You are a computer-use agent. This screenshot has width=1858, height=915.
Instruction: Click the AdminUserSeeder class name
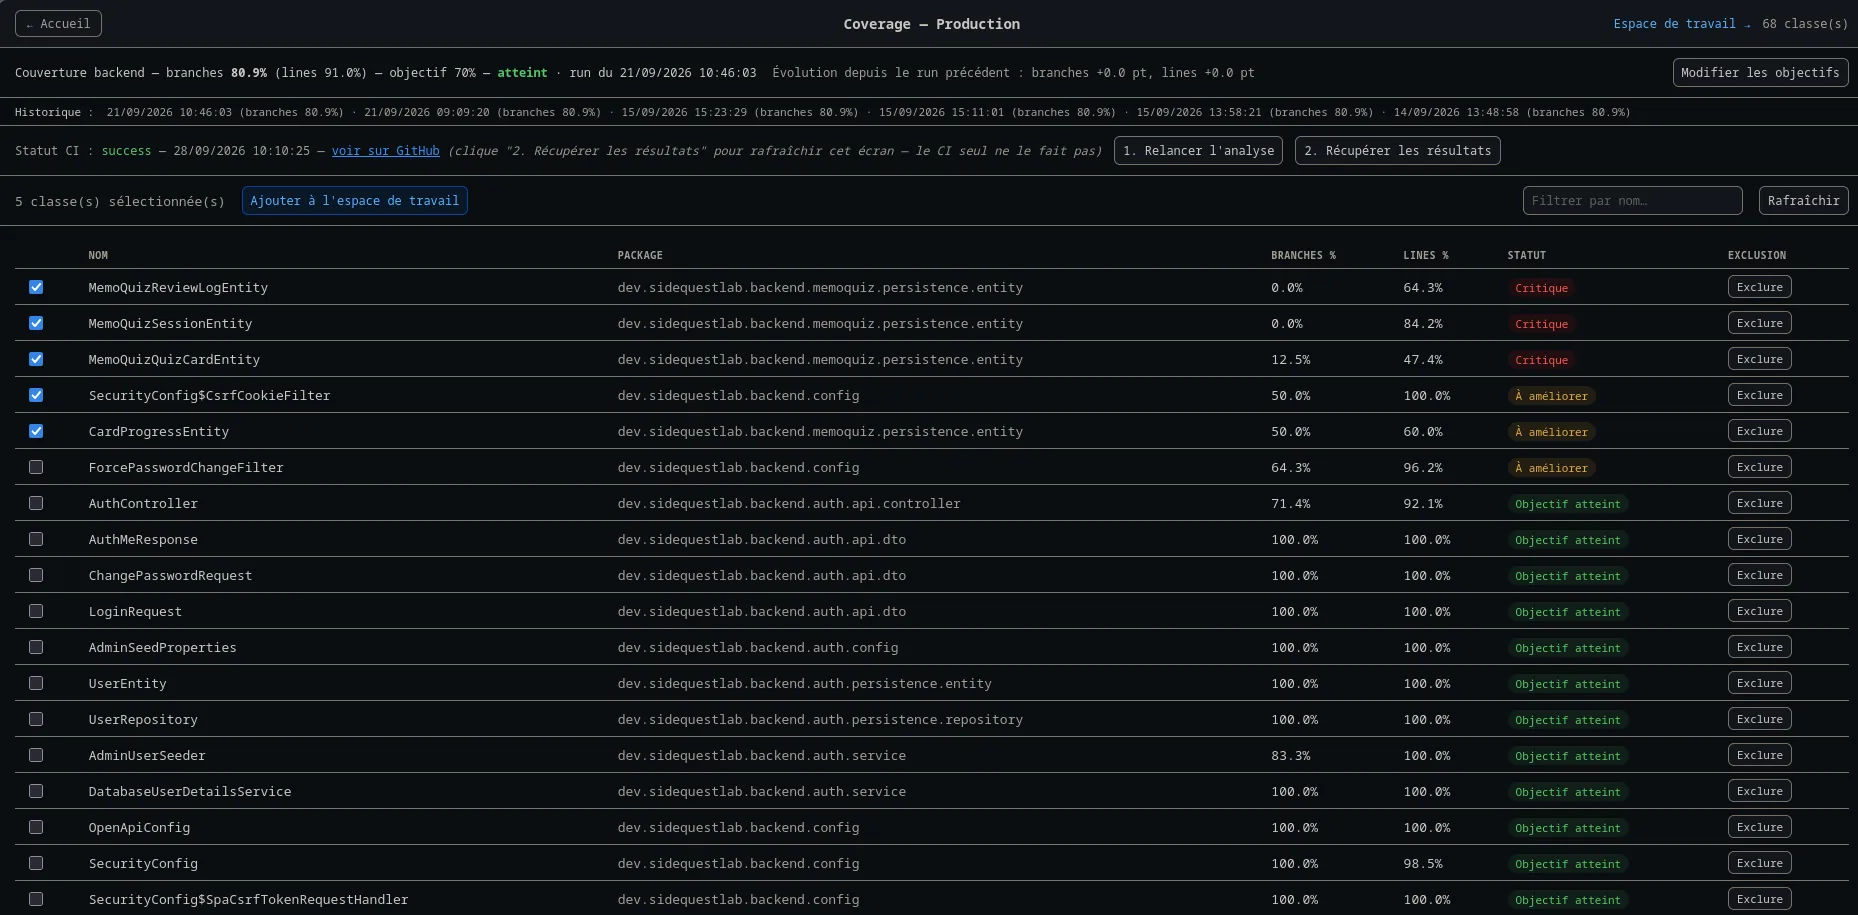[147, 755]
